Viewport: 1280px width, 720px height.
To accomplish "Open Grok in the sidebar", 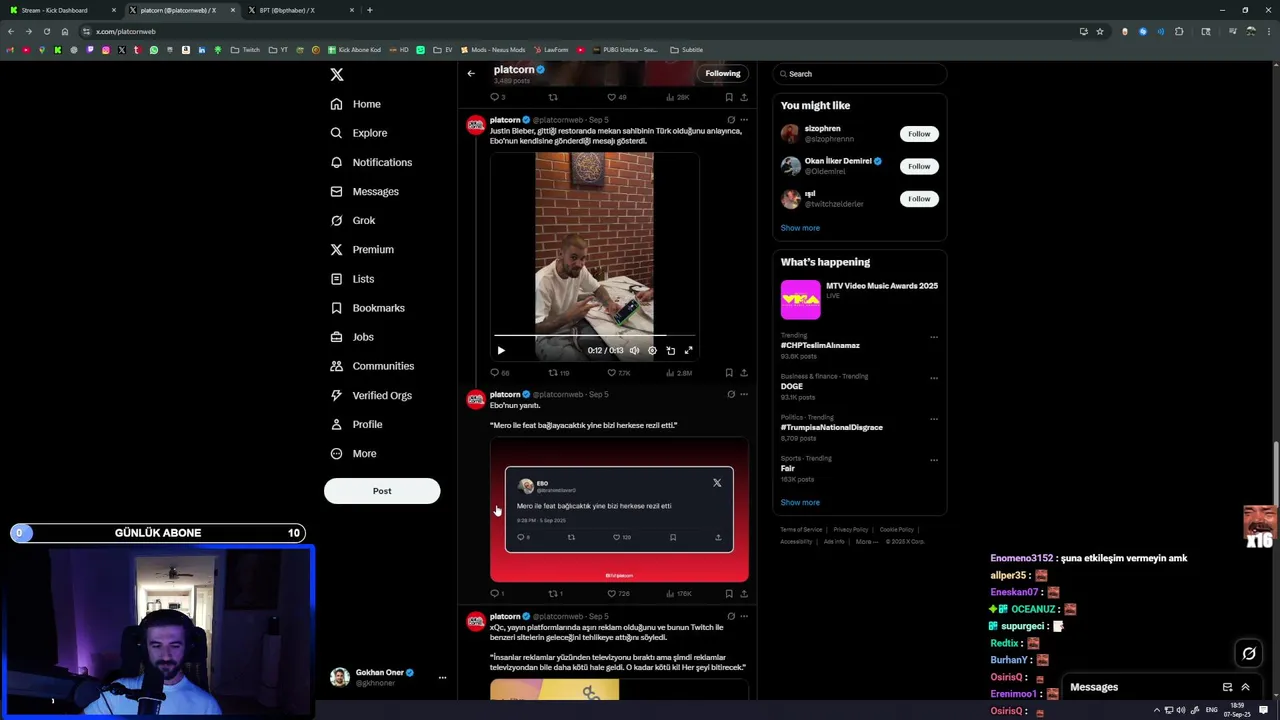I will pyautogui.click(x=353, y=220).
